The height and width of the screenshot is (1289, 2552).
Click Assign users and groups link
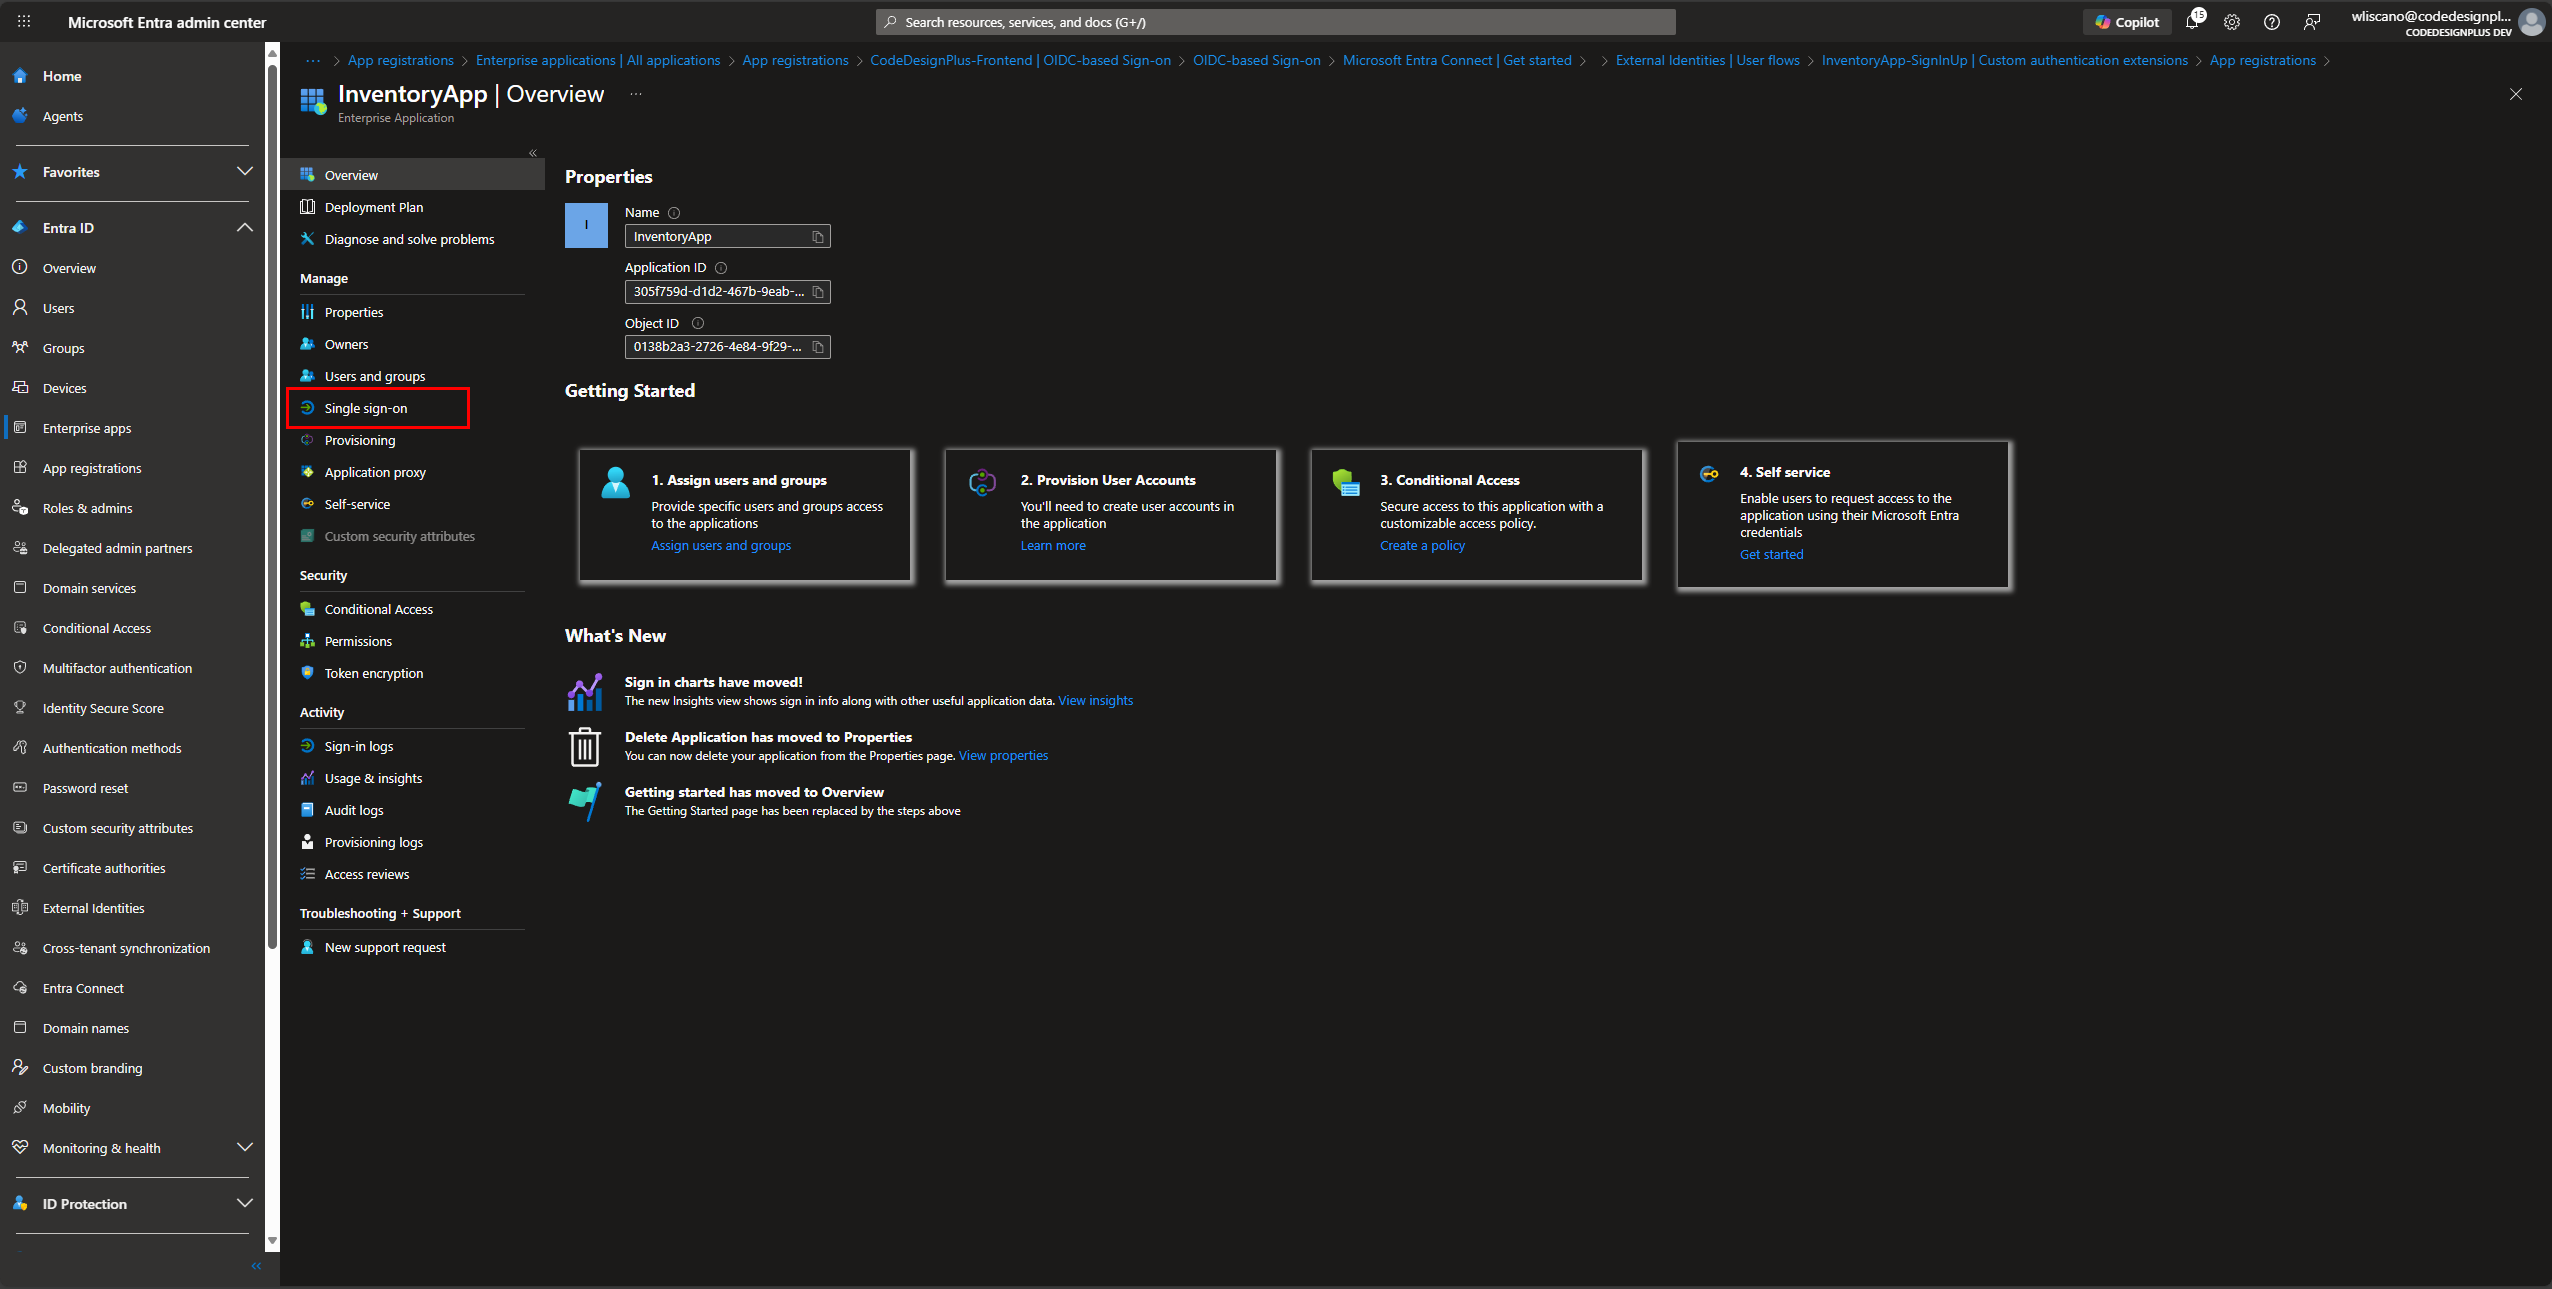tap(721, 546)
